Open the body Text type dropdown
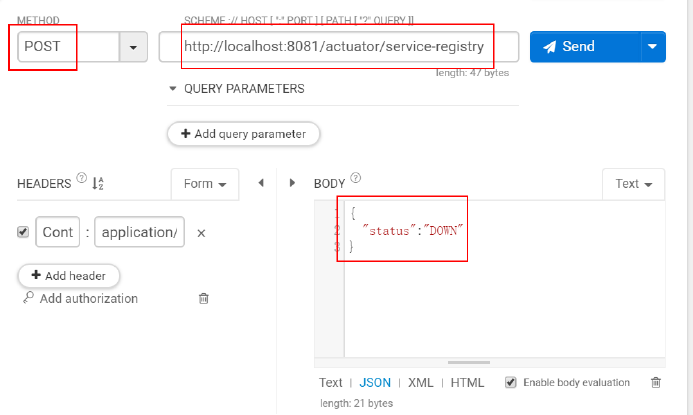The height and width of the screenshot is (415, 693). (633, 184)
